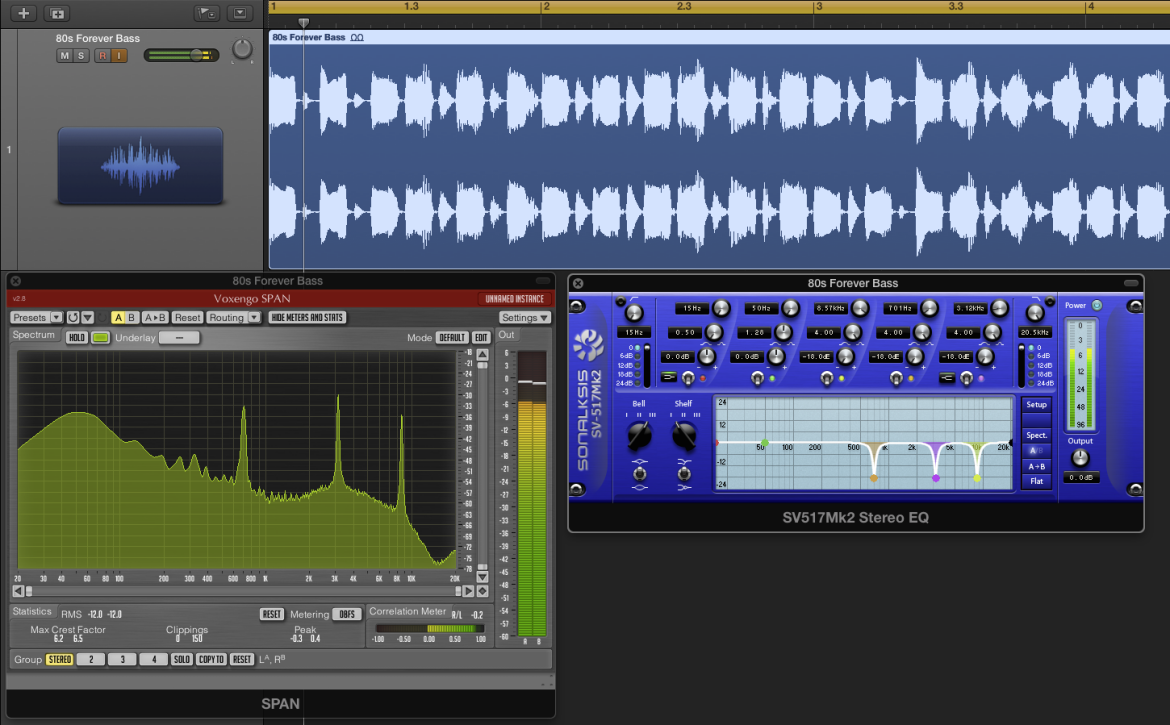Click the high-shelf shape icon on the 3.12kHz band
Viewport: 1170px width, 725px height.
[947, 377]
